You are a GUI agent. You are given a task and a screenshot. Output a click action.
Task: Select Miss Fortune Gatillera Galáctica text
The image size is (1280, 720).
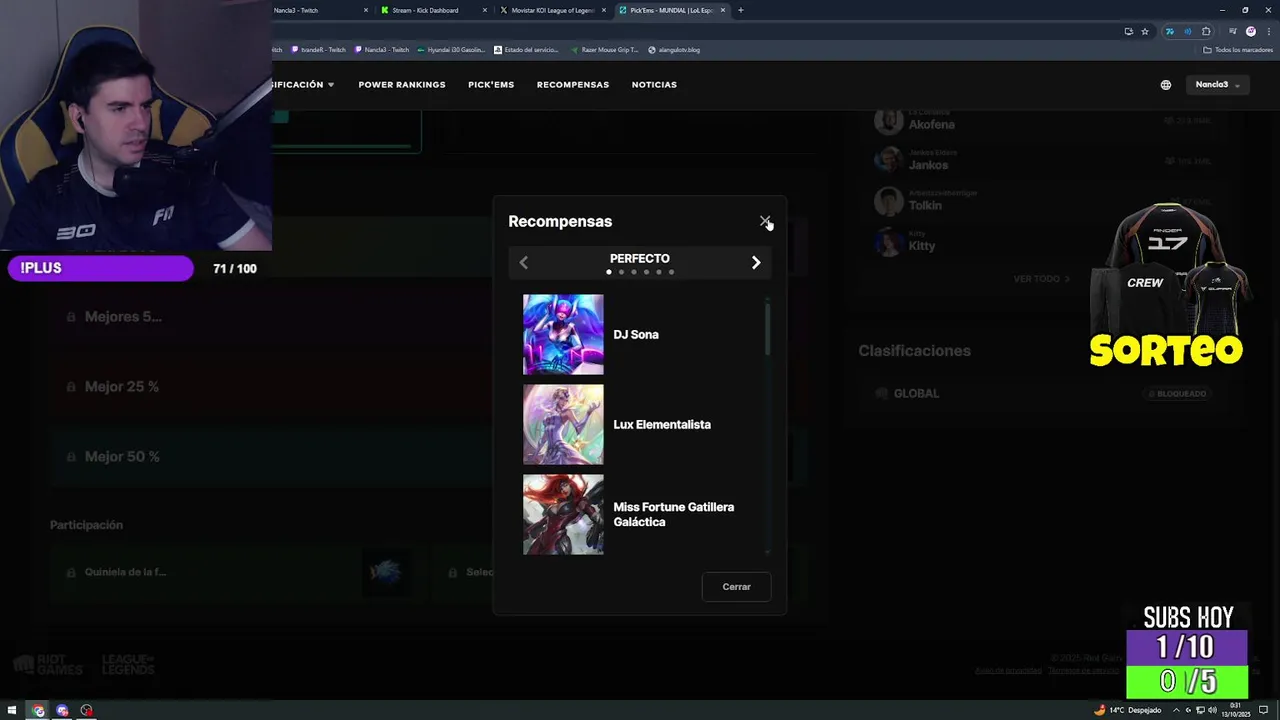[x=674, y=514]
